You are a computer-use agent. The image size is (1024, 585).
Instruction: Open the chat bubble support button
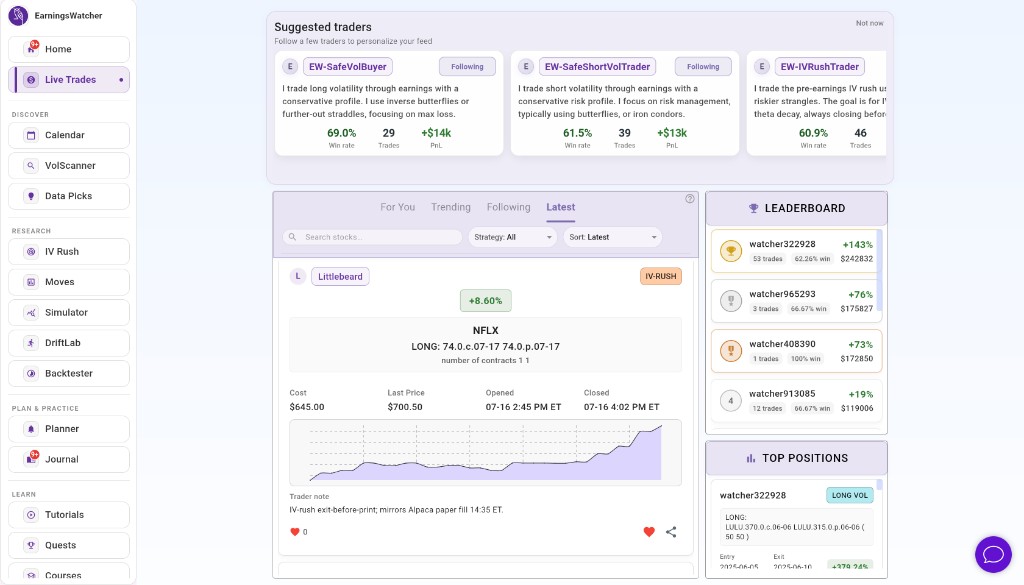993,554
